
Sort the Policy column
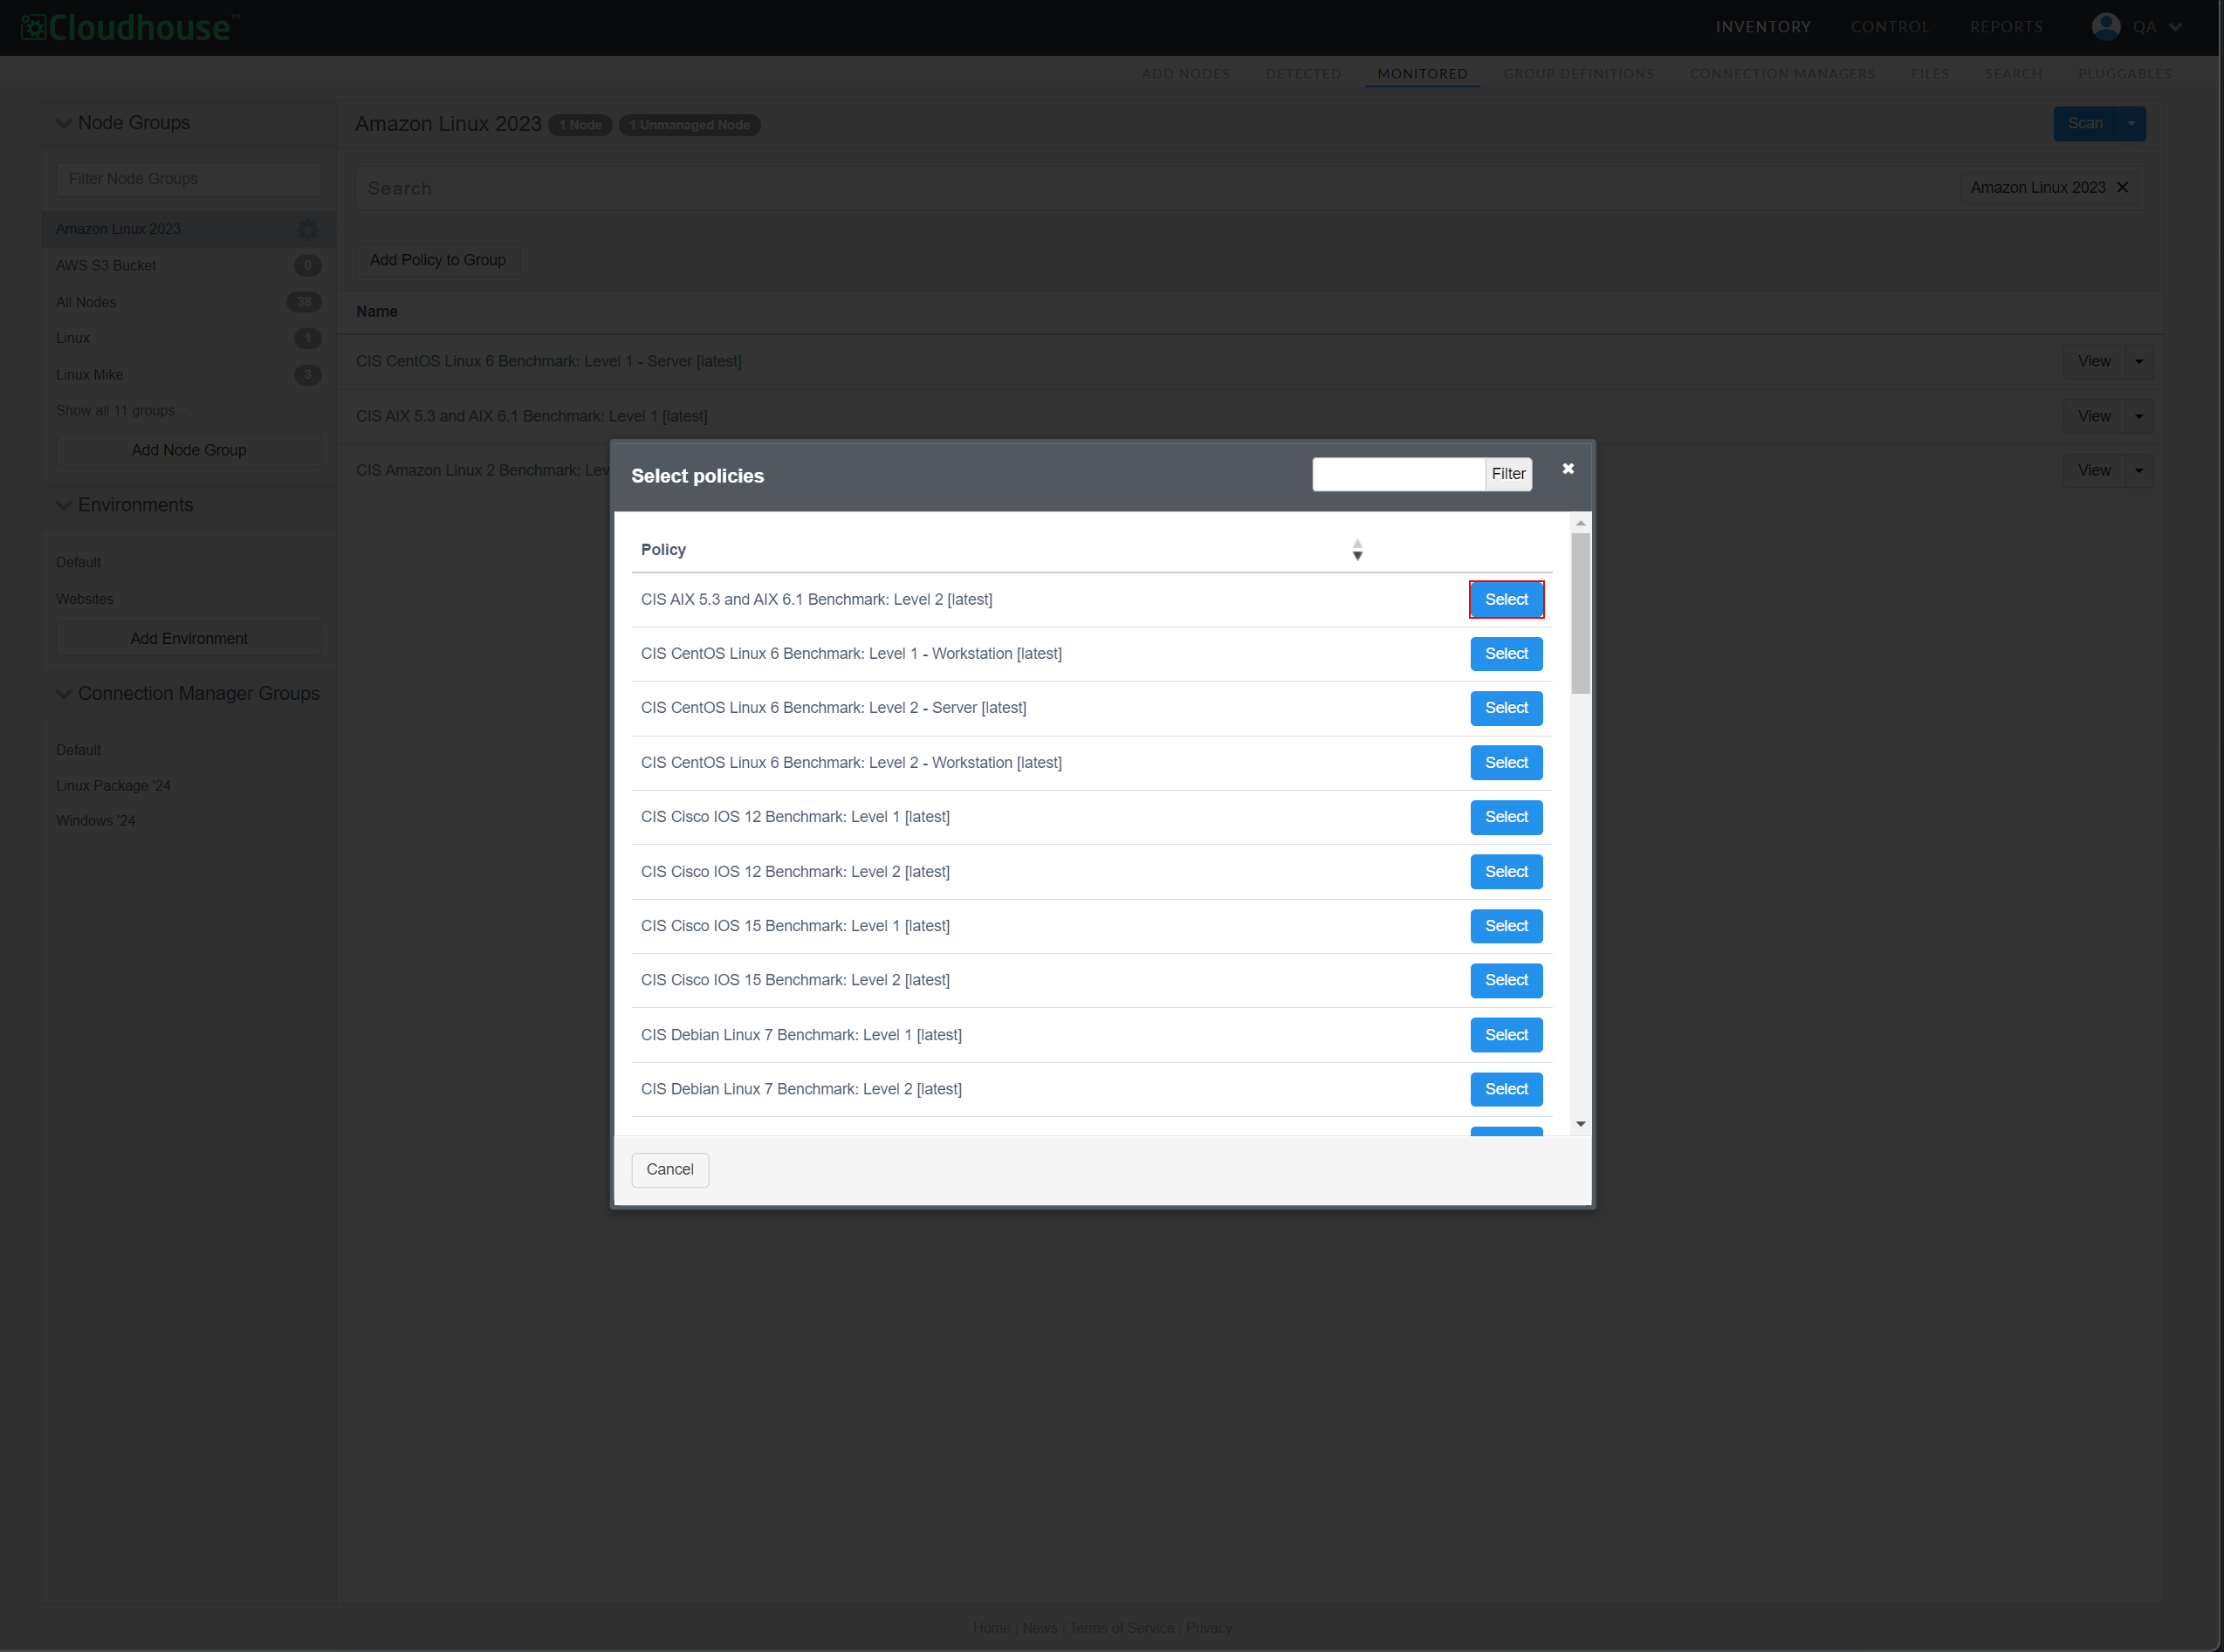(1357, 550)
